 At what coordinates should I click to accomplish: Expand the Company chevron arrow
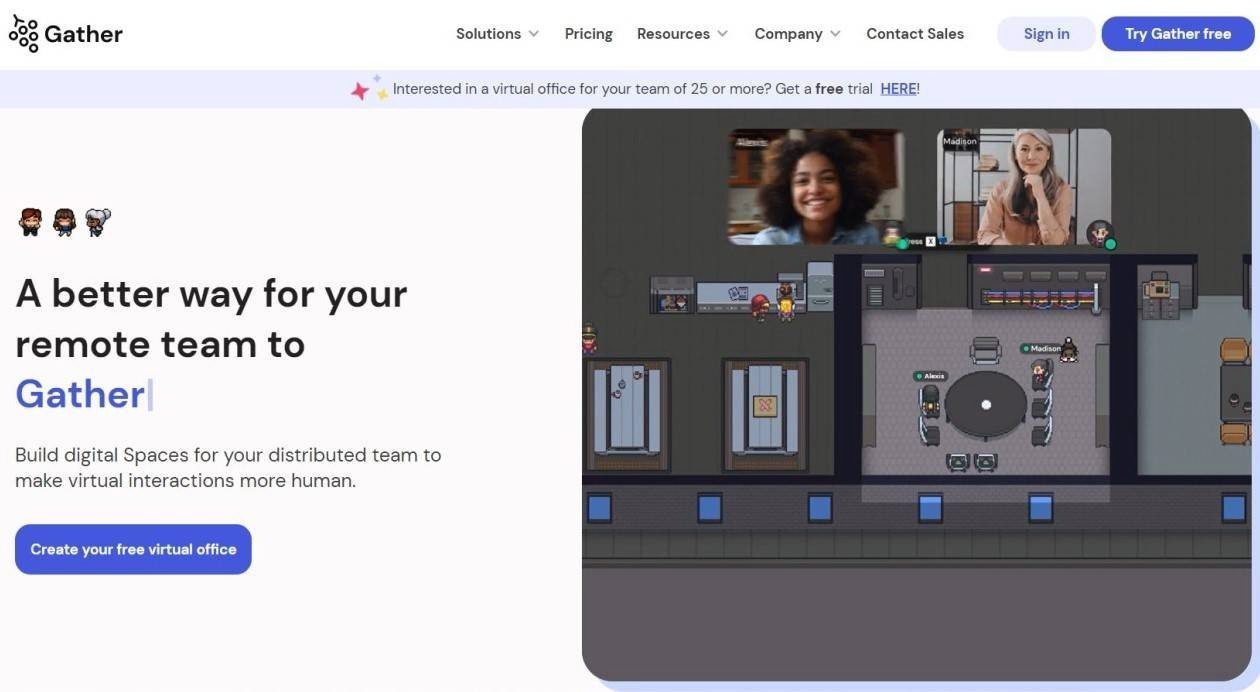tap(835, 34)
